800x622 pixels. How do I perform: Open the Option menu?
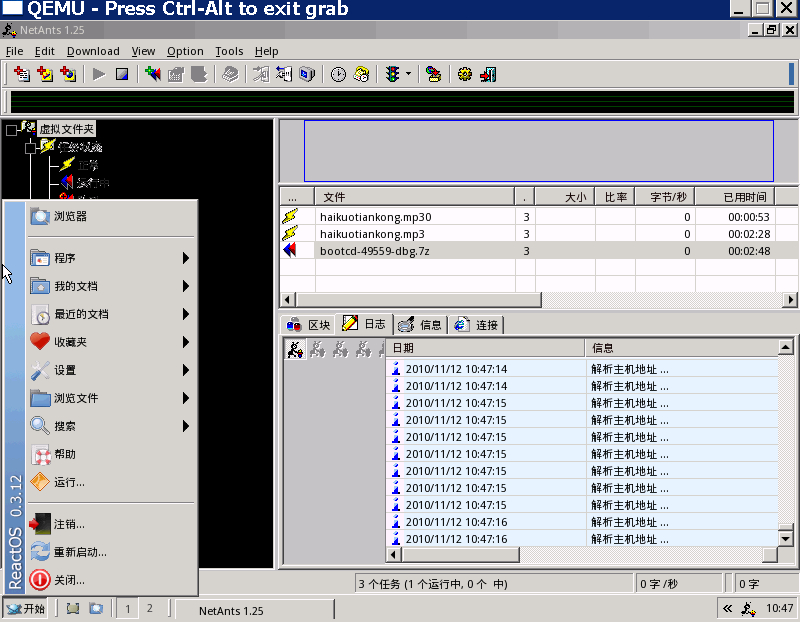[x=185, y=51]
